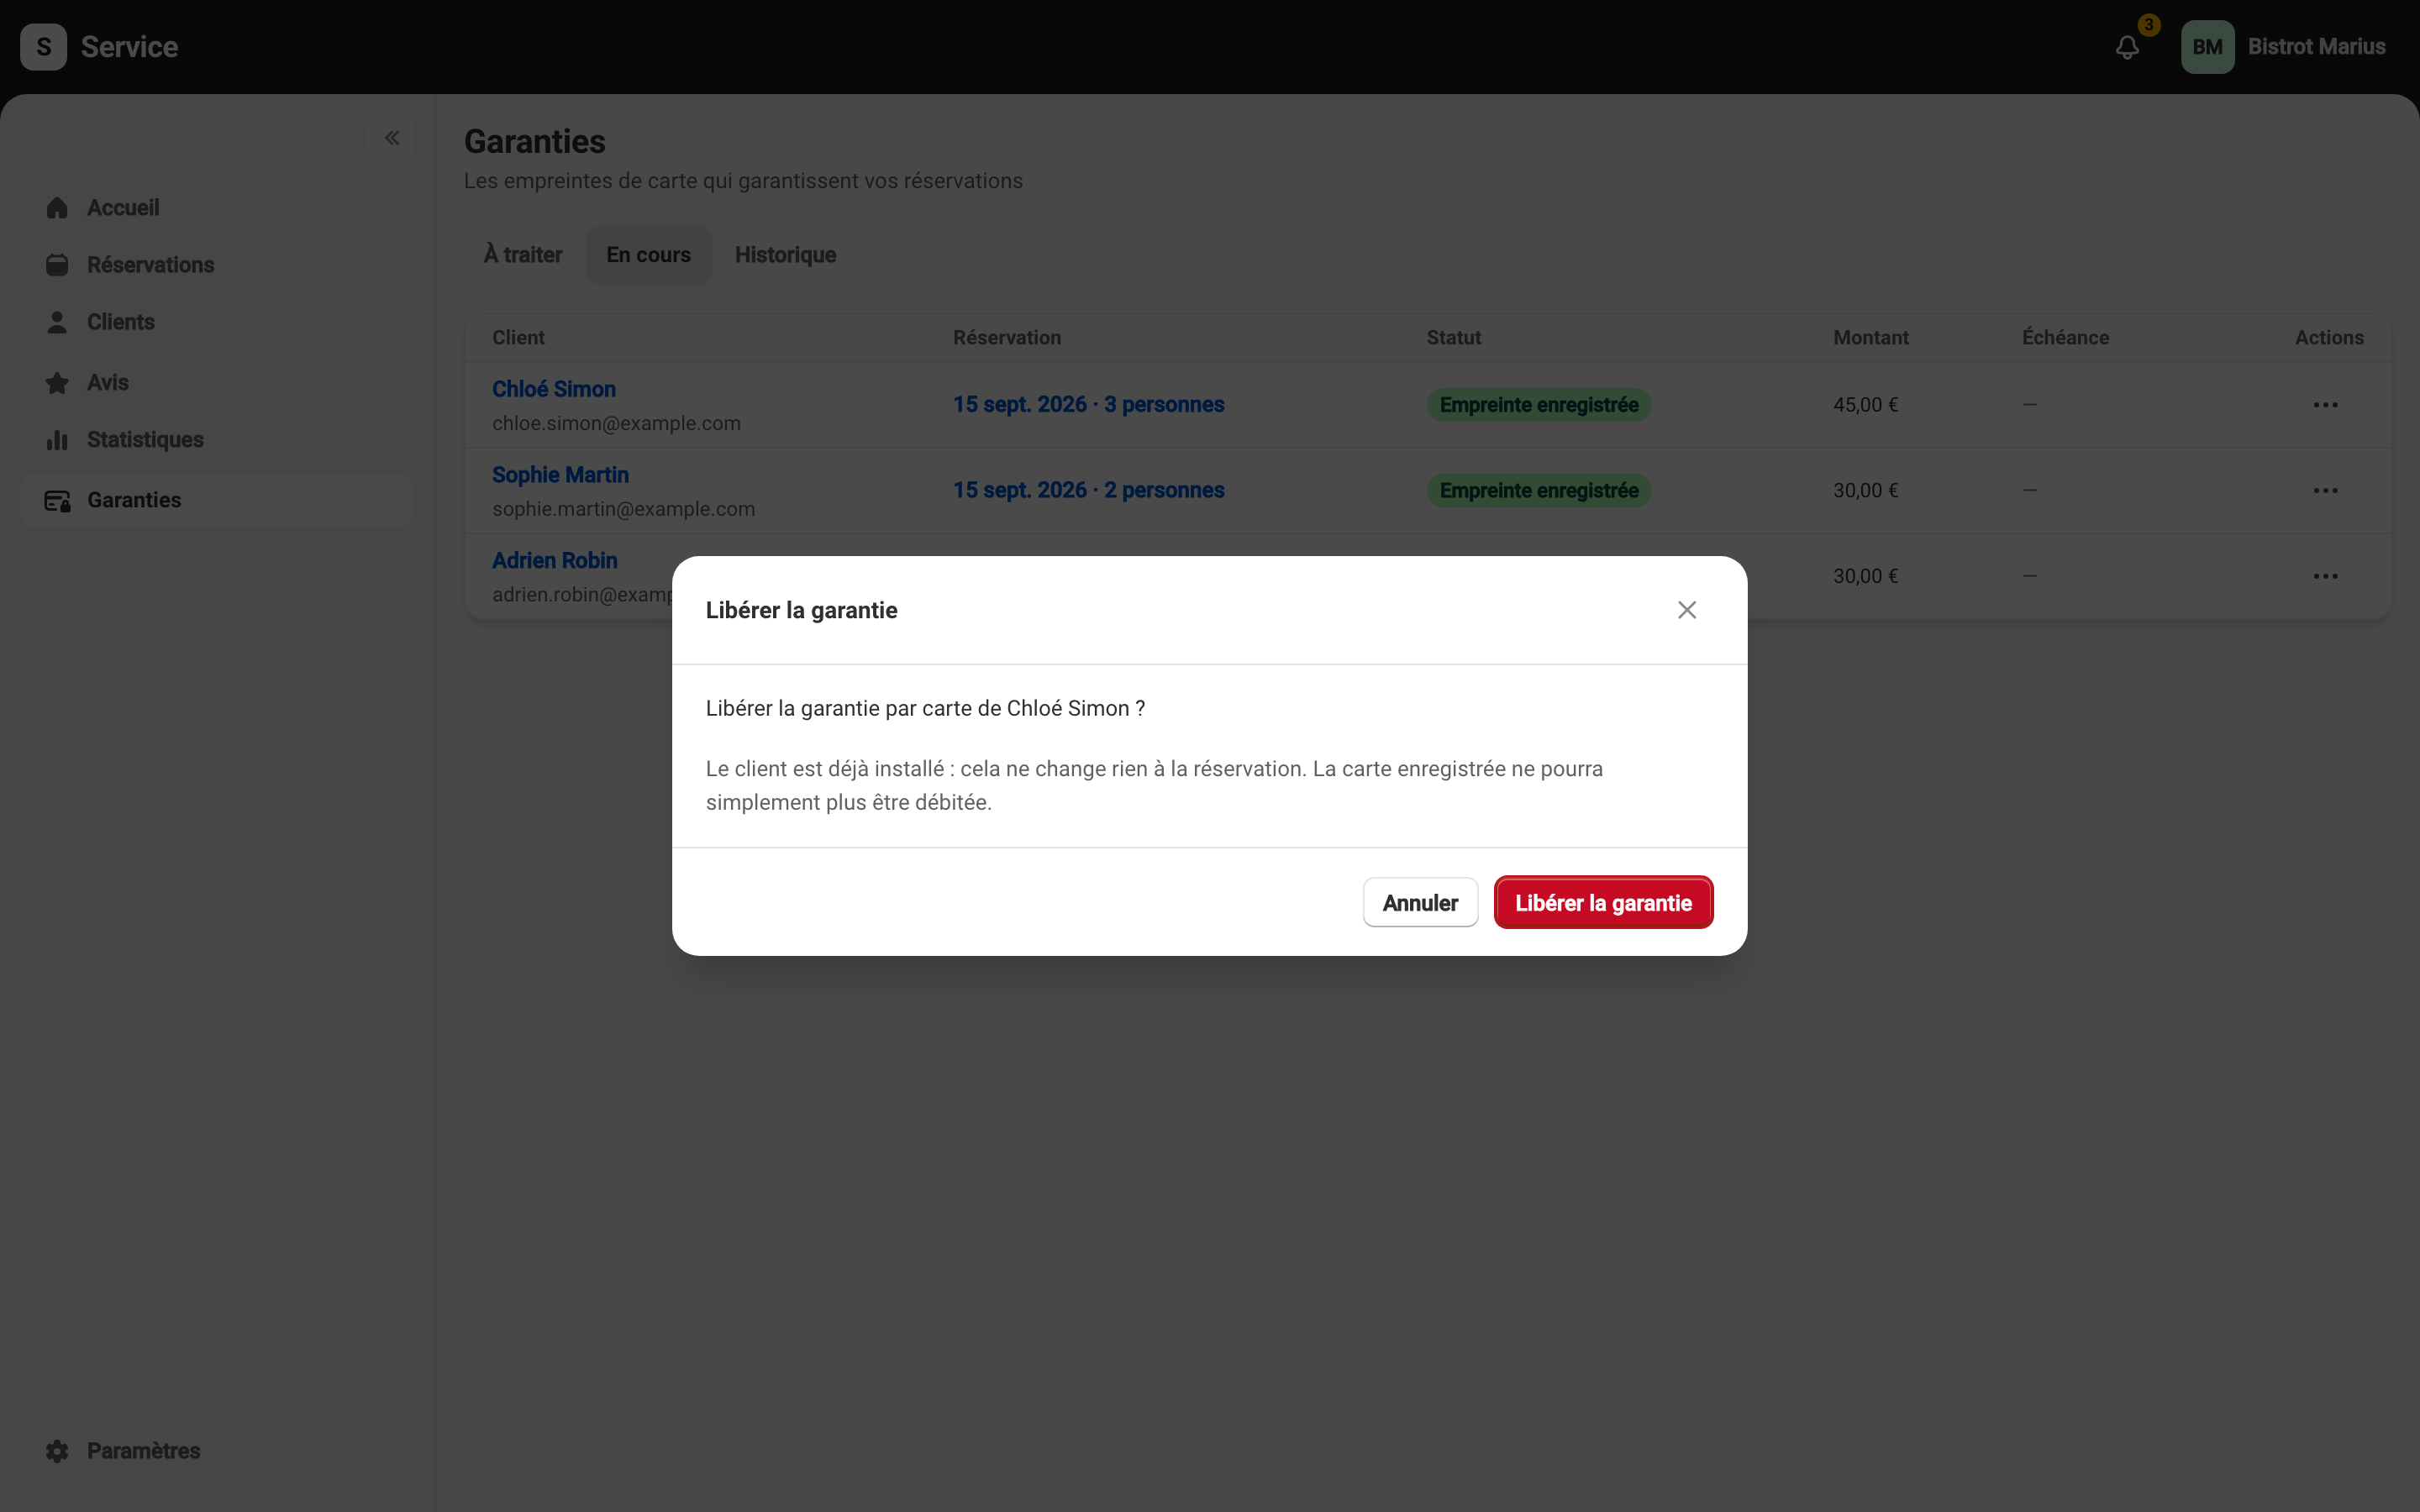The height and width of the screenshot is (1512, 2420).
Task: Click the Statistiques bar chart icon
Action: click(x=57, y=440)
